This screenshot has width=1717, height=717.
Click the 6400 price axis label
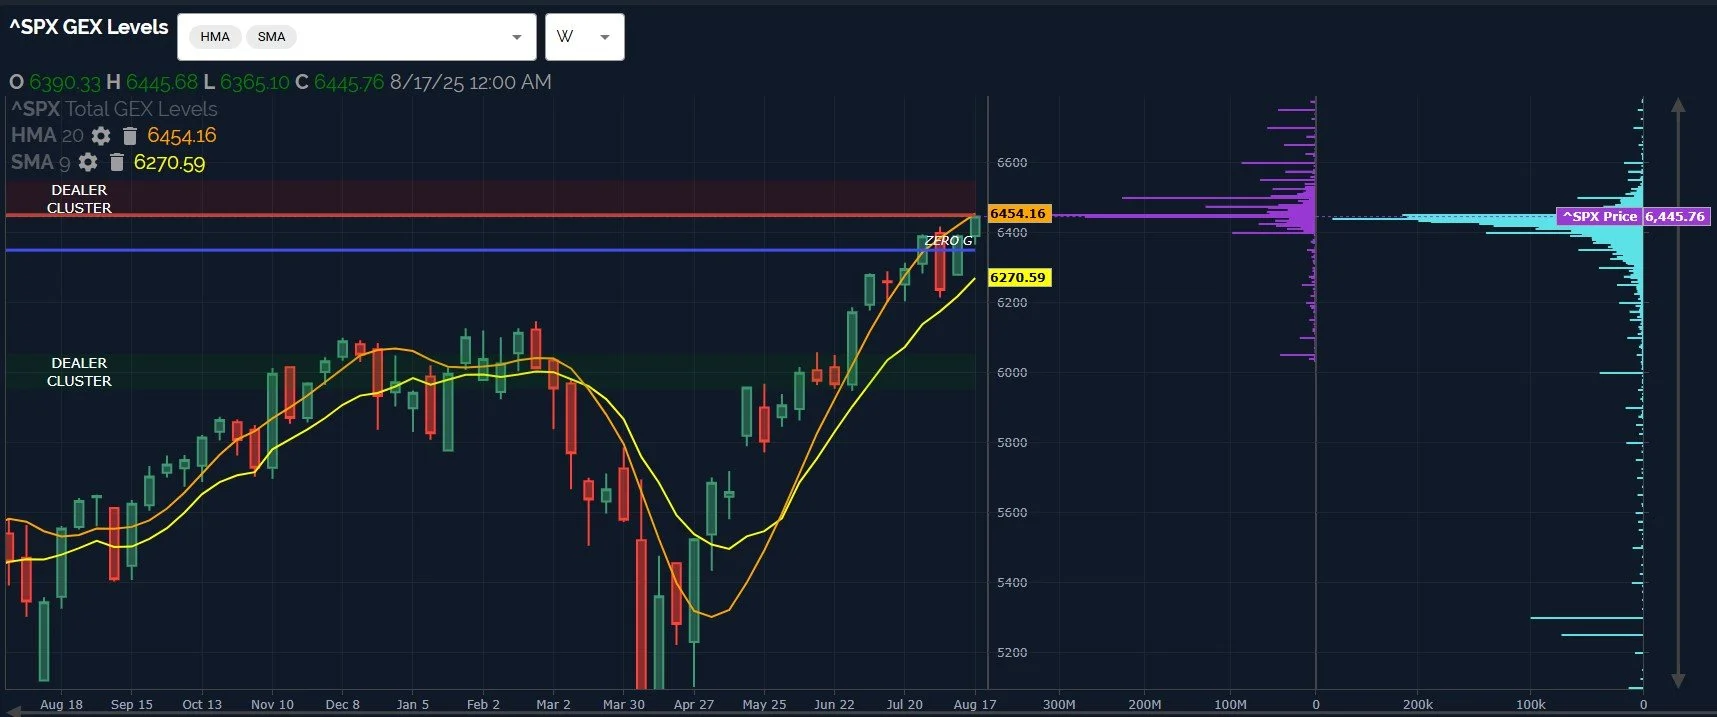click(x=1012, y=232)
